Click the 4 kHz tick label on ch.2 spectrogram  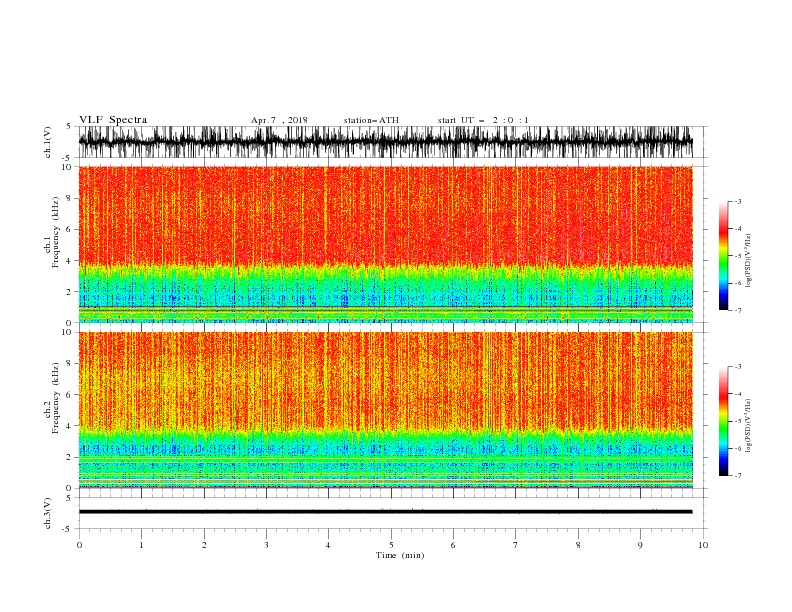coord(69,426)
